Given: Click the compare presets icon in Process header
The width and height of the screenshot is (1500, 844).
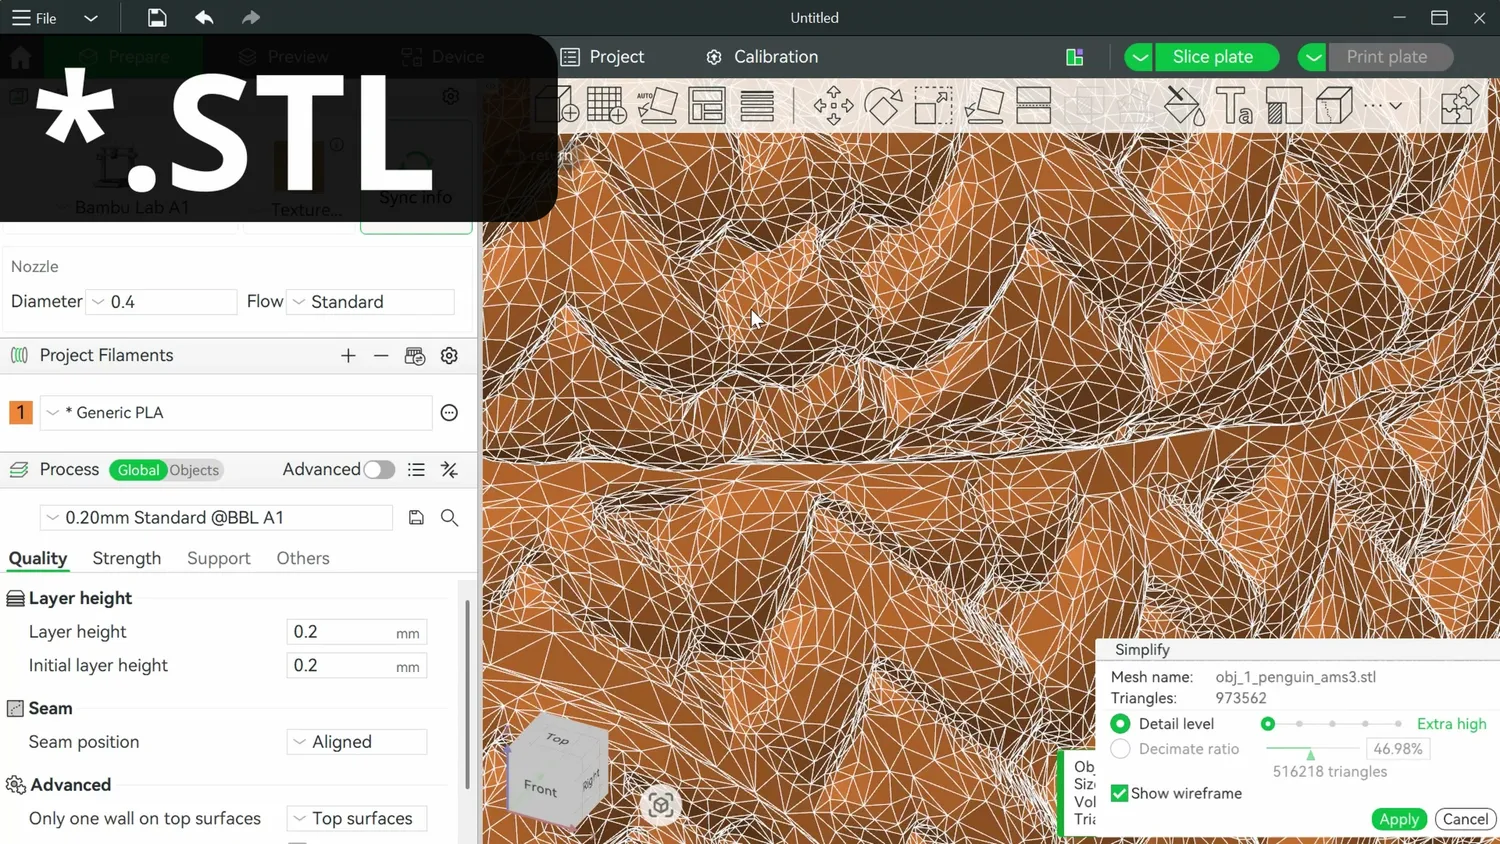Looking at the screenshot, I should tap(450, 470).
